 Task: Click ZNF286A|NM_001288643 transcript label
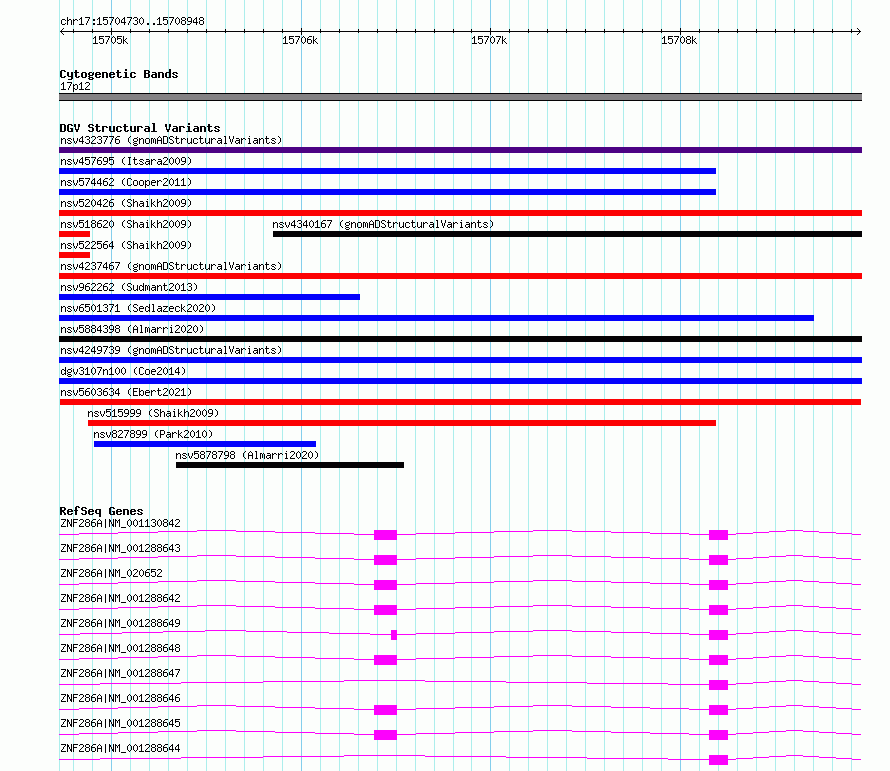point(120,548)
